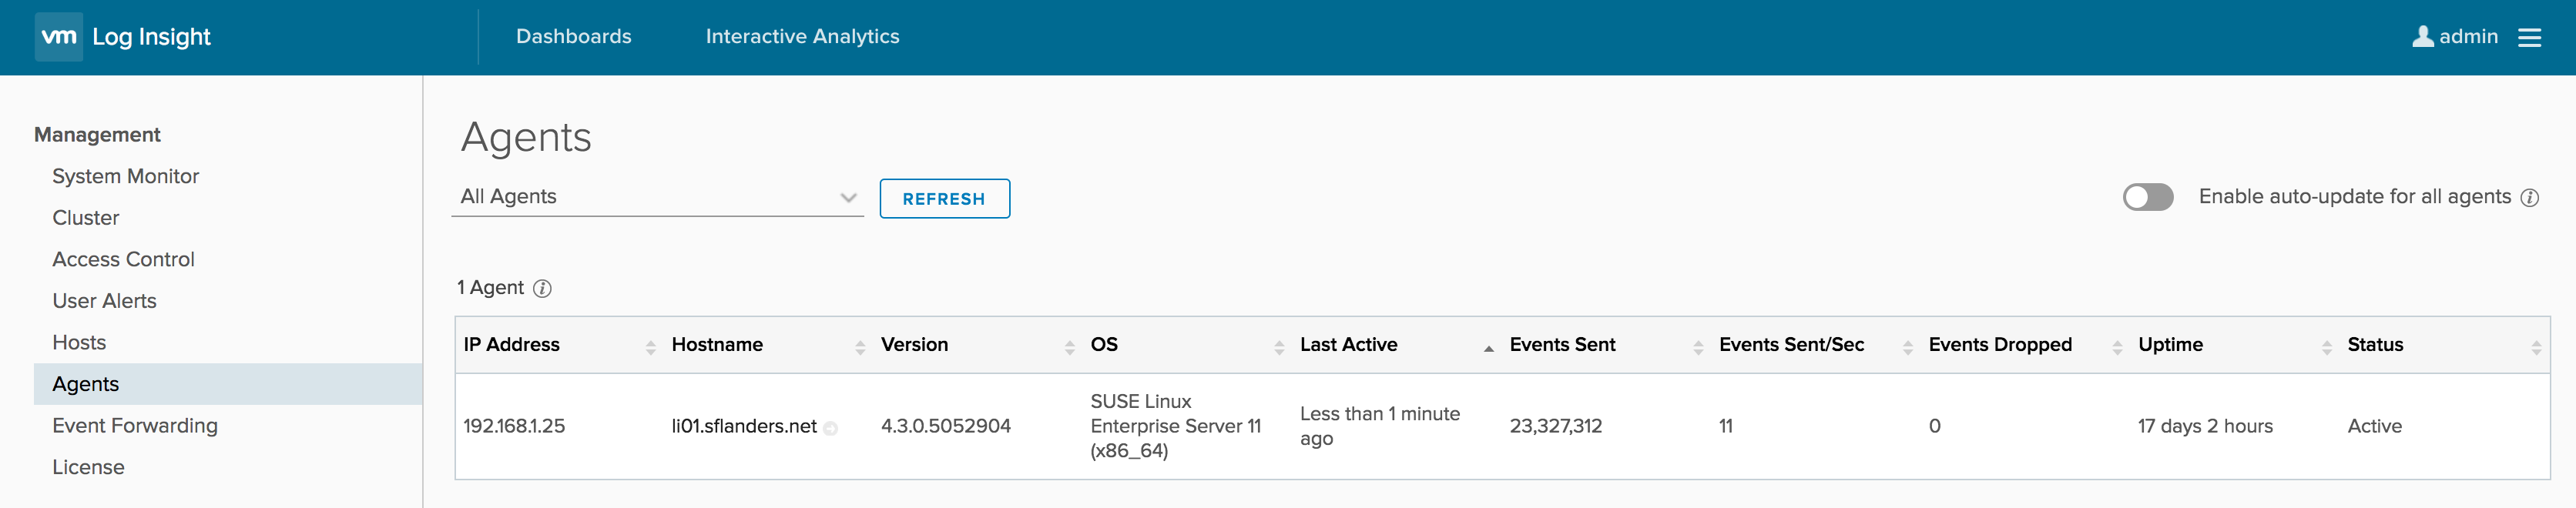The image size is (2576, 508).
Task: Sort by Events Dropped column arrows
Action: point(2117,347)
